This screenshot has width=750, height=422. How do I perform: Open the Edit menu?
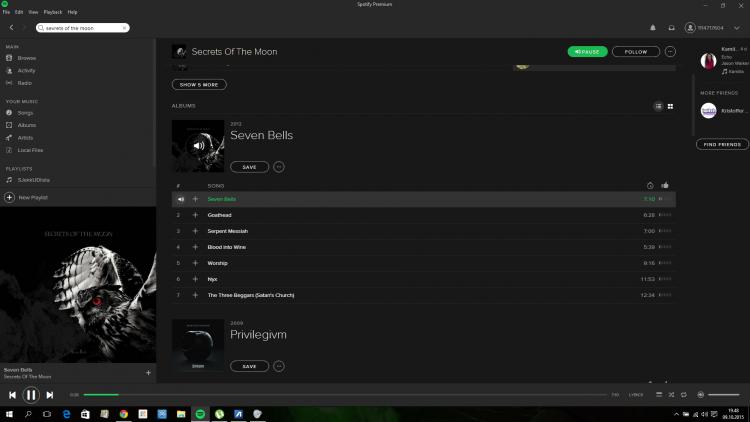coord(19,12)
